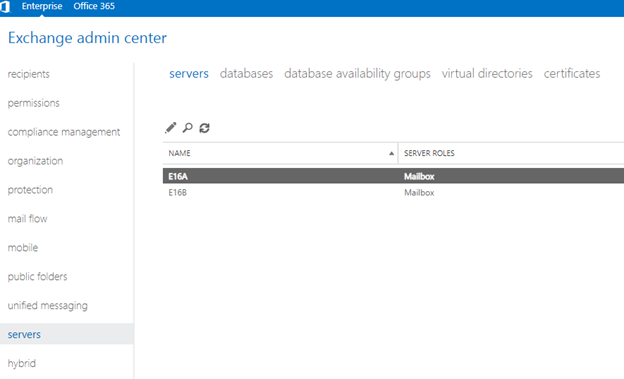624x379 pixels.
Task: Click Mailbox role for E16A
Action: click(419, 176)
